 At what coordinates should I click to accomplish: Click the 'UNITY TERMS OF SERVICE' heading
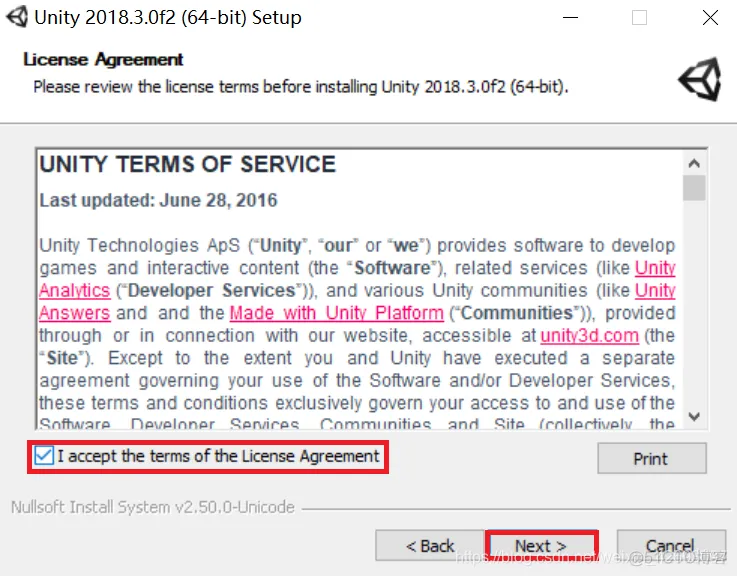coord(188,165)
